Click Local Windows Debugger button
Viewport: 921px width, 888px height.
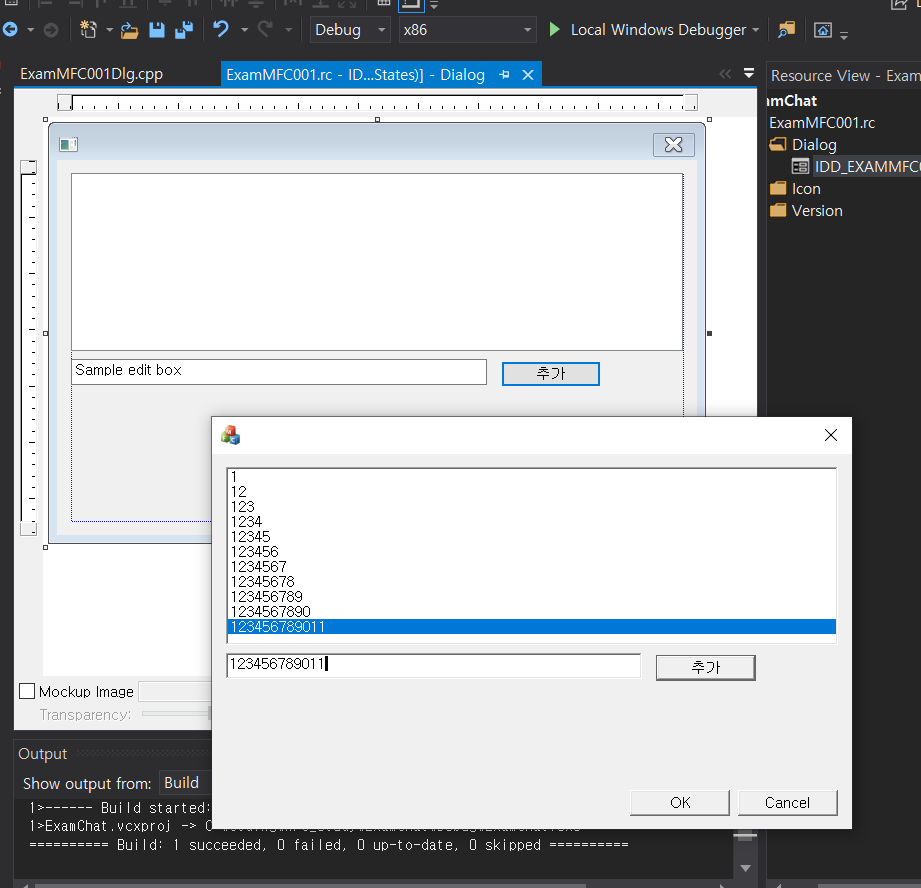658,29
